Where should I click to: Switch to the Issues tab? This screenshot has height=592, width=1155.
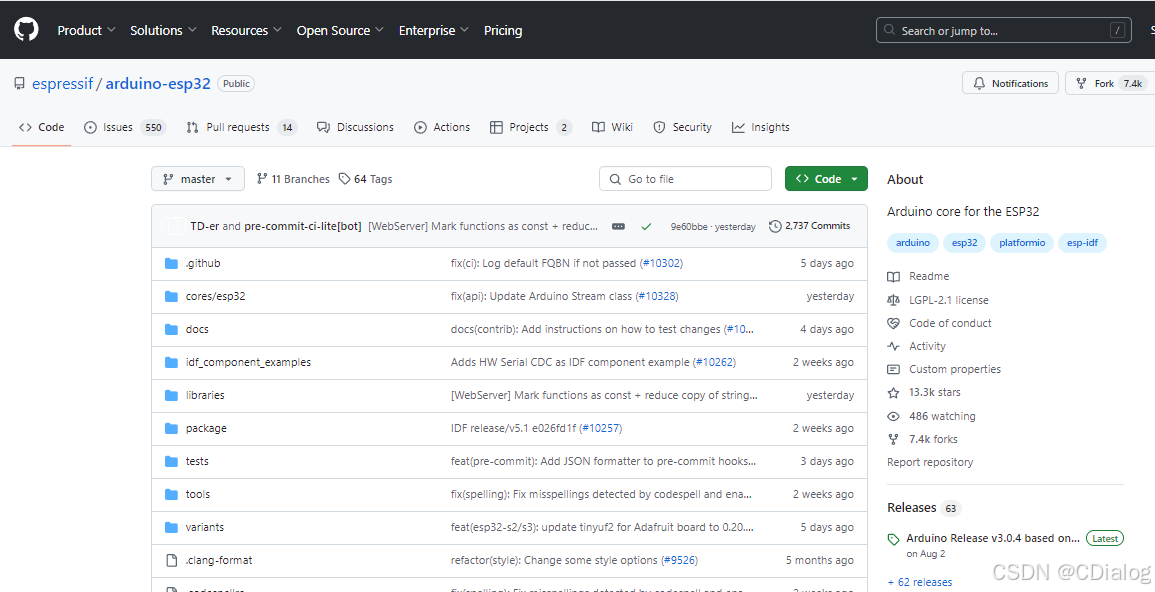pyautogui.click(x=125, y=127)
